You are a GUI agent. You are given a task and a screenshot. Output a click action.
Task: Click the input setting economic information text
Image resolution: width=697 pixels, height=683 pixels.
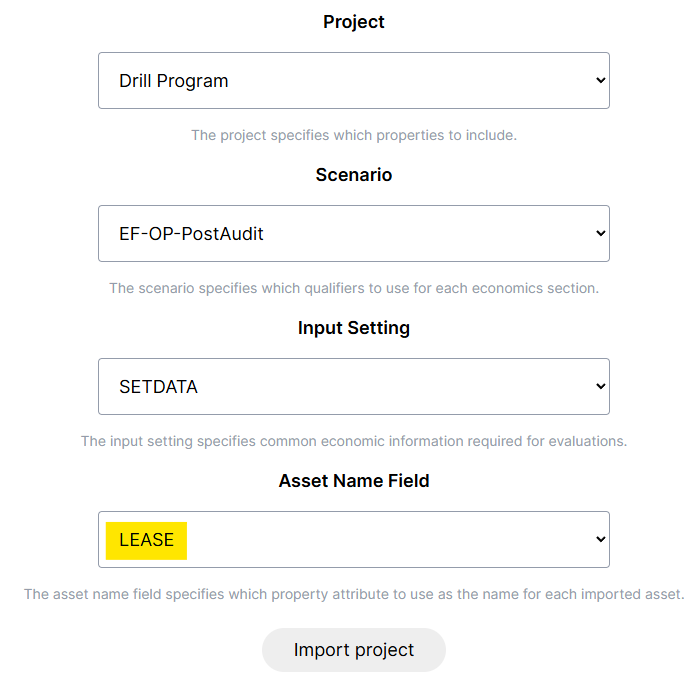tap(354, 441)
